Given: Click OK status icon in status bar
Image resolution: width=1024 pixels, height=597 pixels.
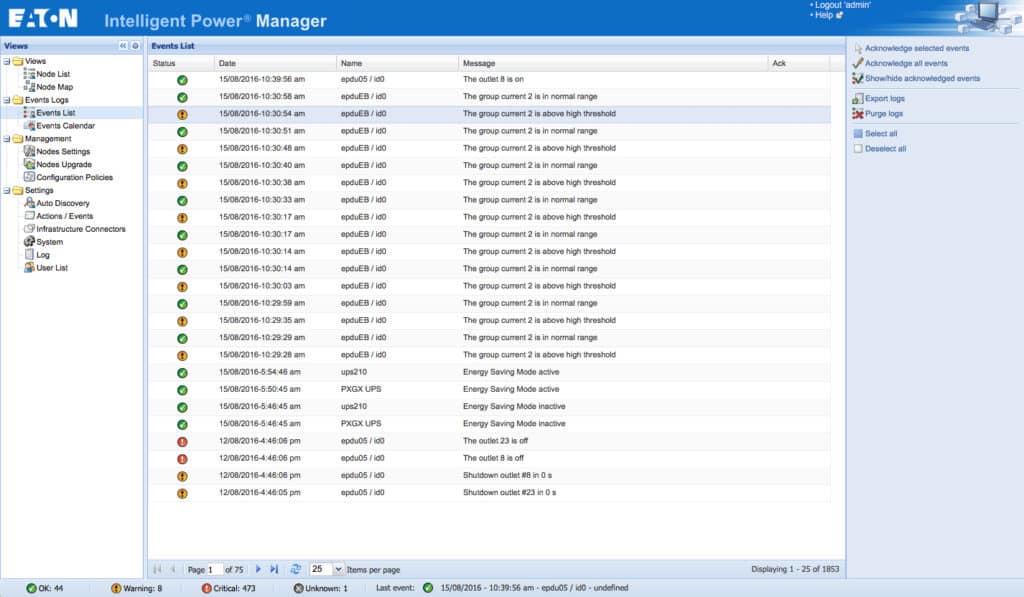Looking at the screenshot, I should click(31, 589).
